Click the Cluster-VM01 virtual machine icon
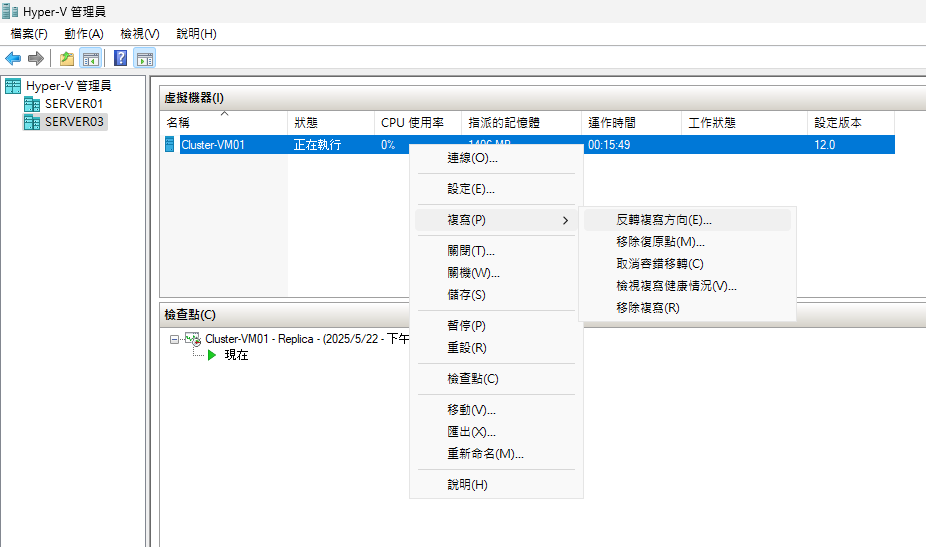 coord(170,145)
